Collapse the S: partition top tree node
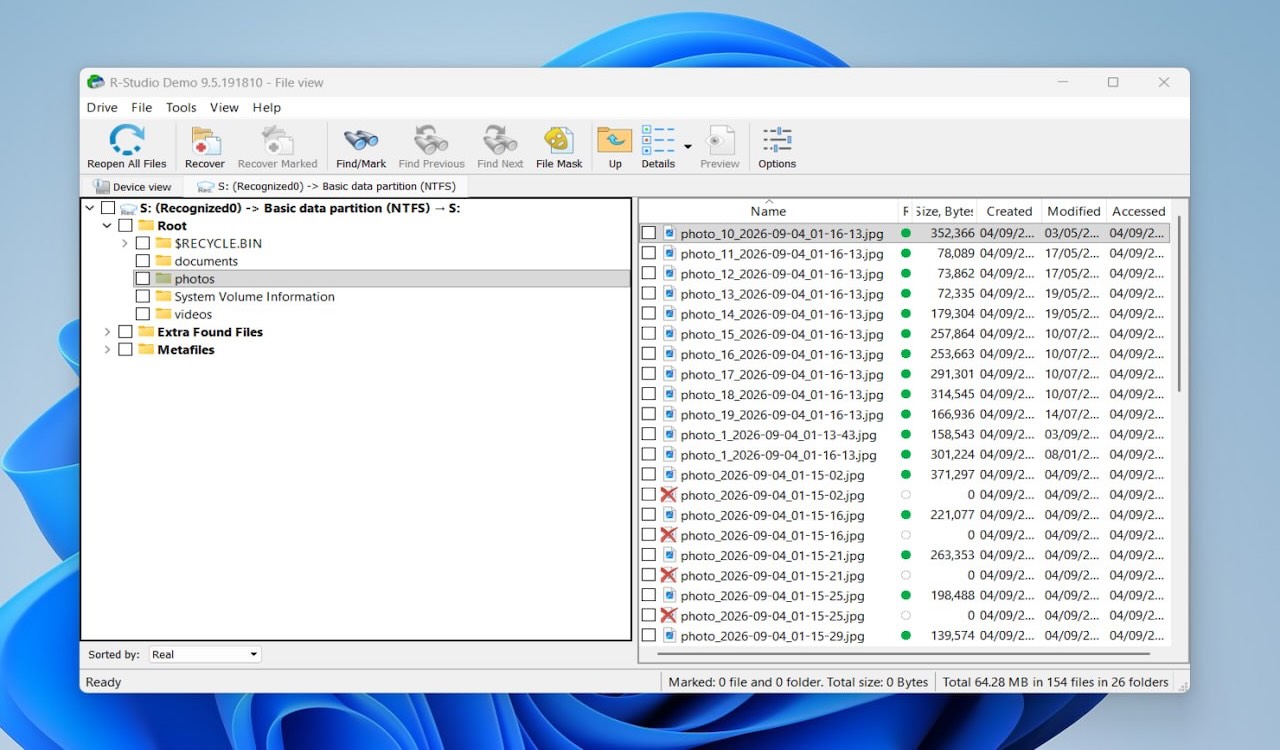Image resolution: width=1280 pixels, height=750 pixels. click(x=90, y=208)
